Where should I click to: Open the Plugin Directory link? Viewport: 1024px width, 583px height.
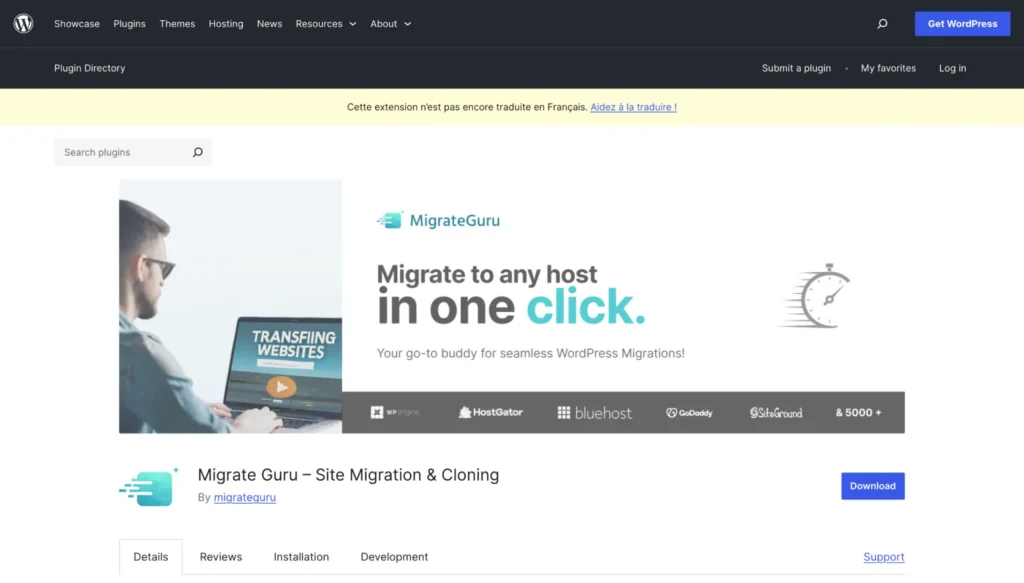(89, 68)
